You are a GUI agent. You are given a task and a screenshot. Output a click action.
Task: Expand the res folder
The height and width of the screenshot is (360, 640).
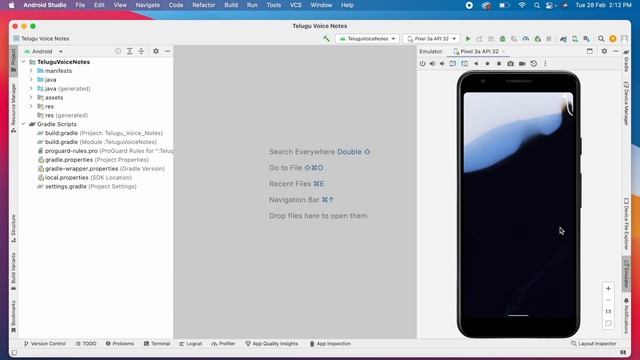pyautogui.click(x=31, y=106)
